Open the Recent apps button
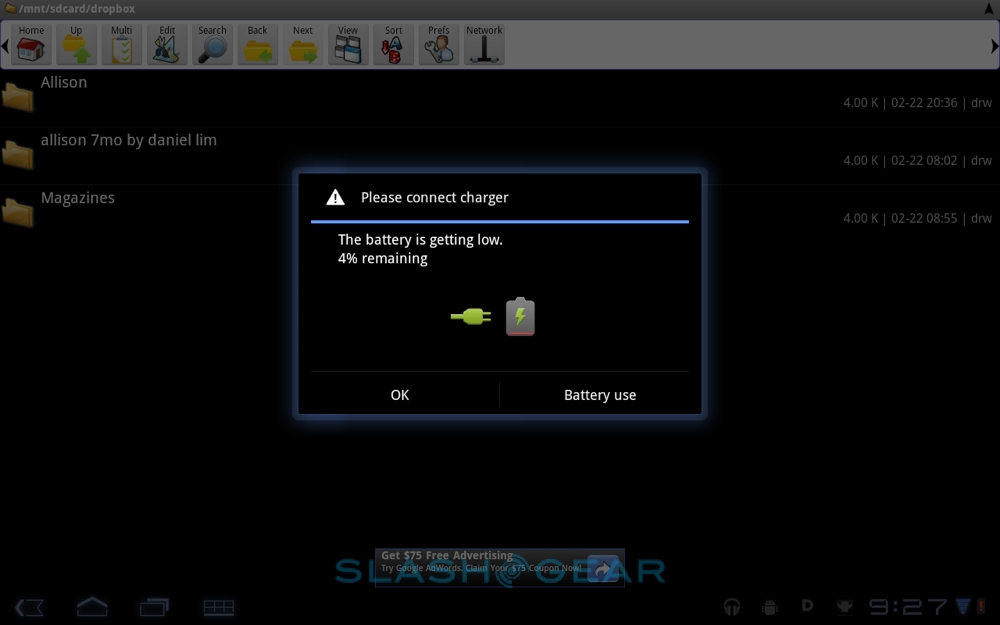 pyautogui.click(x=154, y=607)
